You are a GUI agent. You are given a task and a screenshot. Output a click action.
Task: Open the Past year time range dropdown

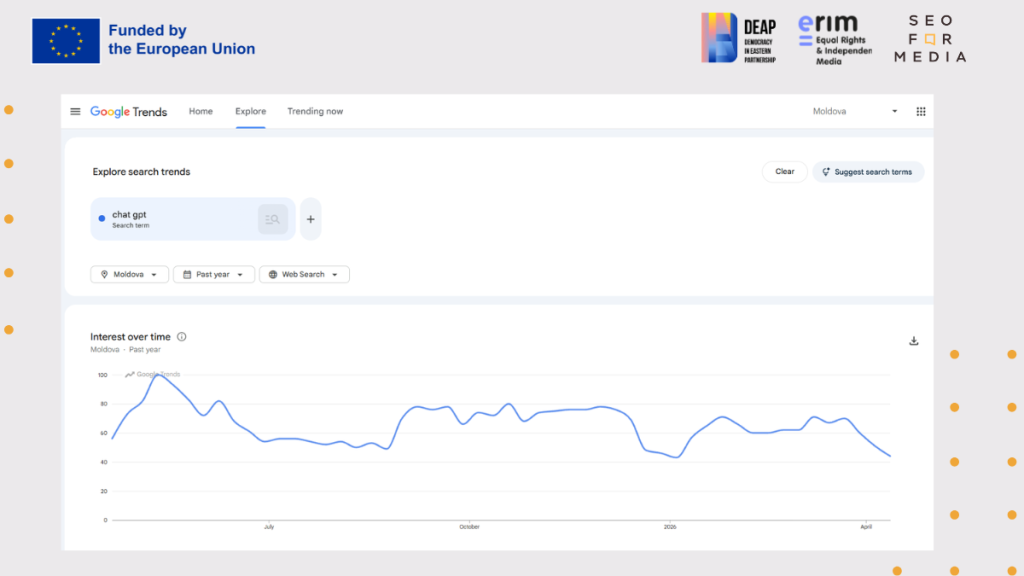pyautogui.click(x=213, y=274)
